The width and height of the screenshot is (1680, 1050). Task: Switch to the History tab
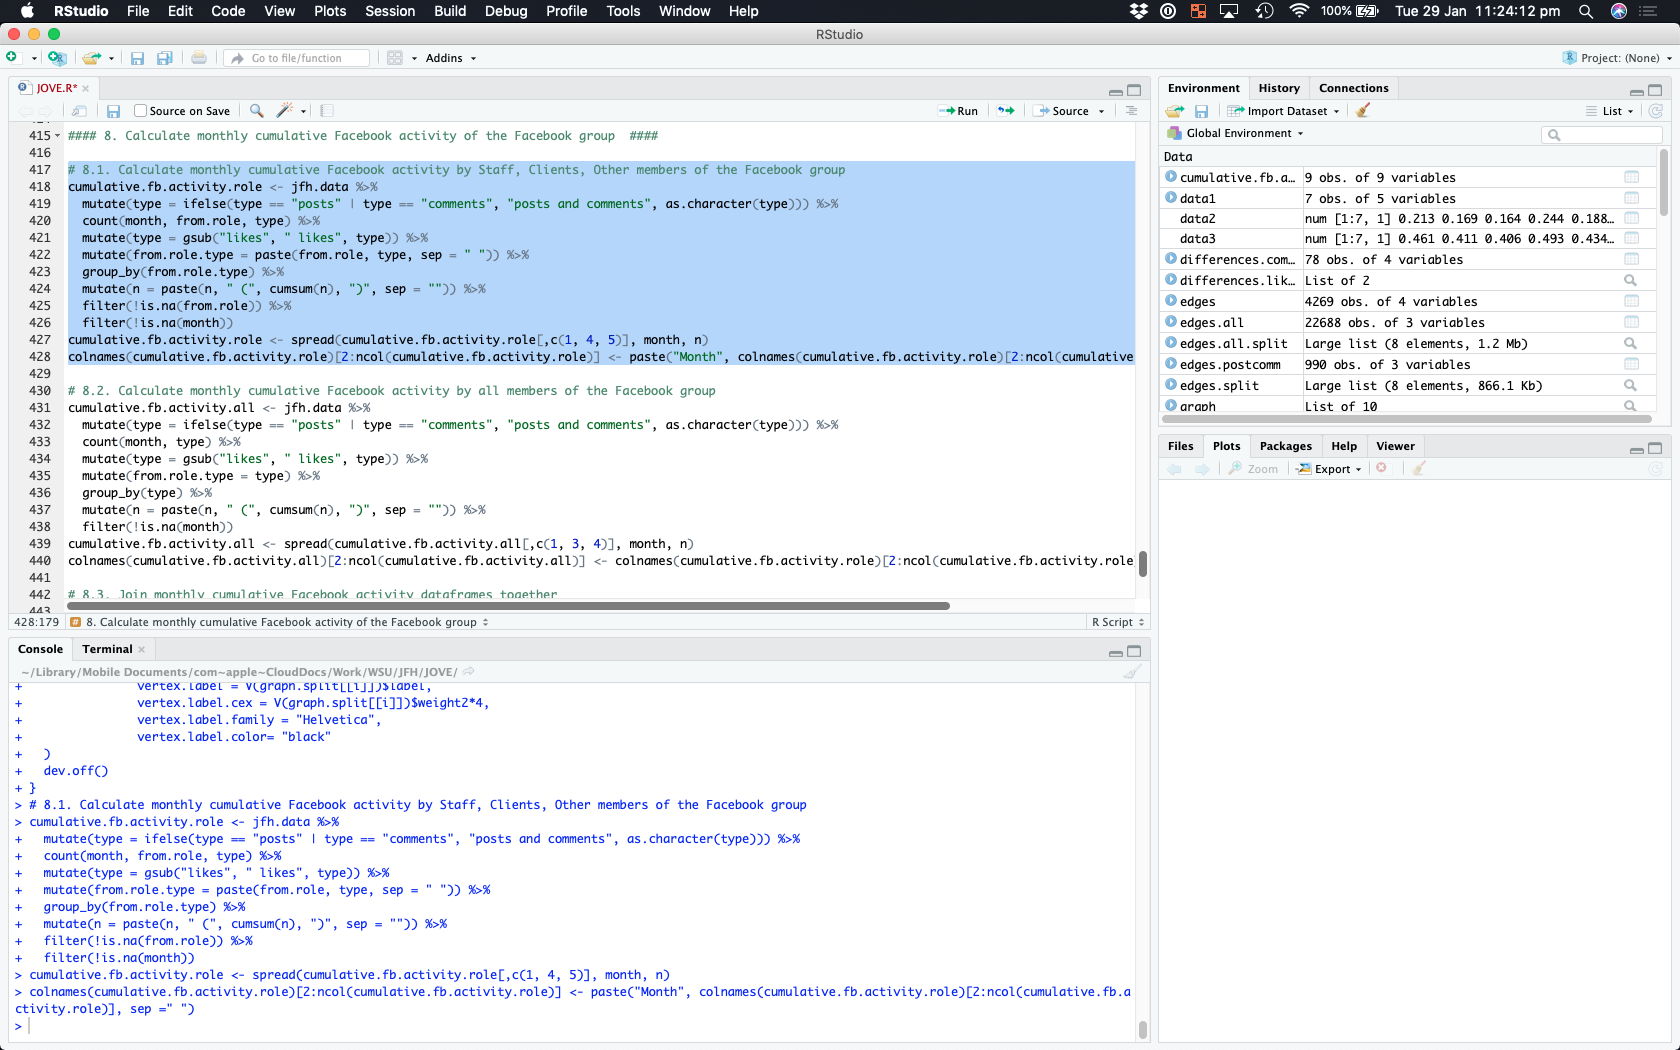click(1279, 88)
